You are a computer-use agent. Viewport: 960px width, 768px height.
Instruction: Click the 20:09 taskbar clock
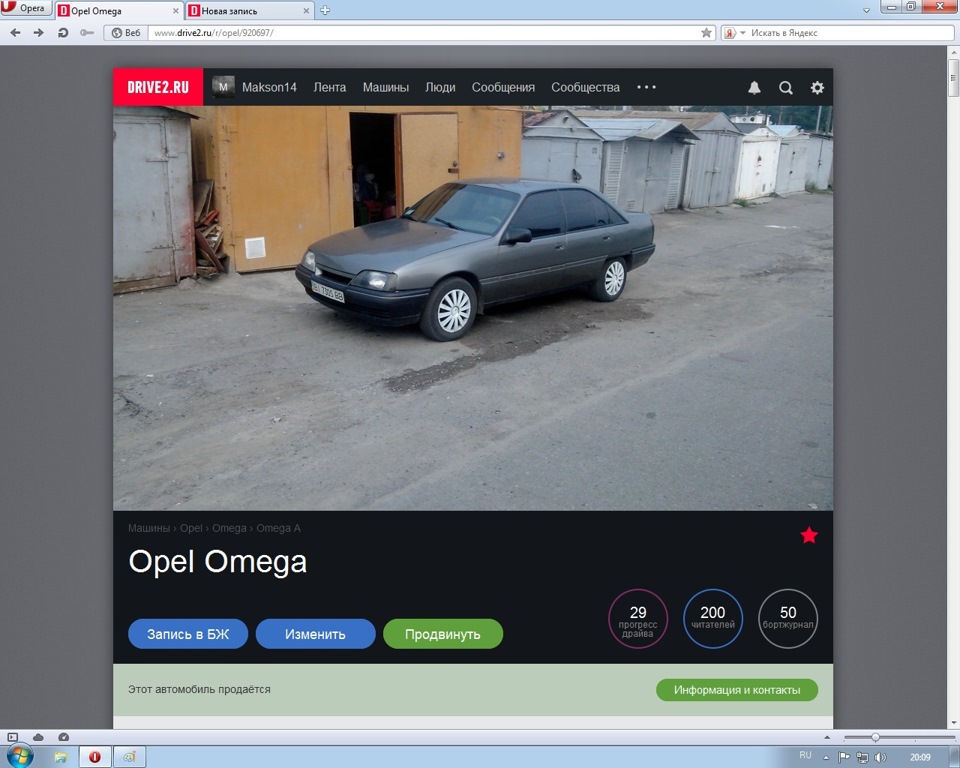pos(920,758)
